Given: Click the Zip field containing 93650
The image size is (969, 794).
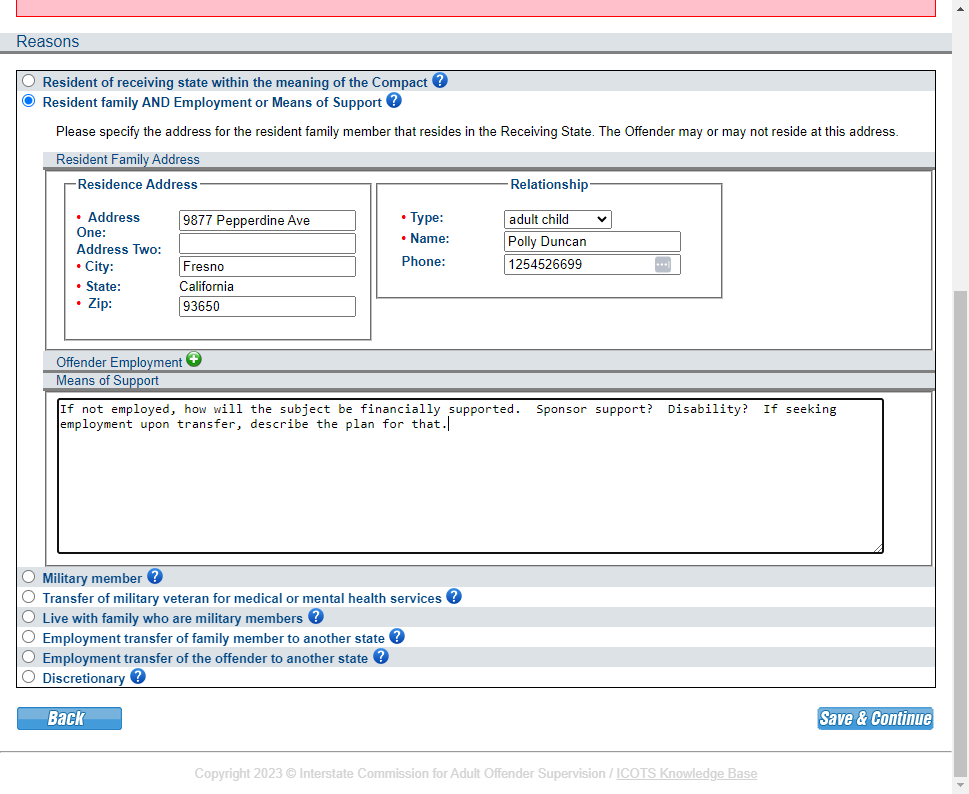Looking at the screenshot, I should pos(267,306).
